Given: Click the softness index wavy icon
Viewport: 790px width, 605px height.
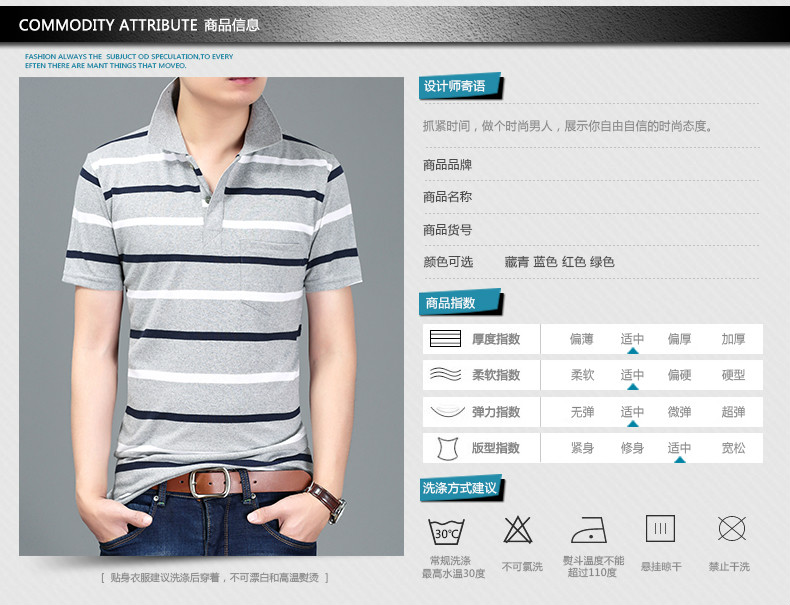Looking at the screenshot, I should coord(445,375).
